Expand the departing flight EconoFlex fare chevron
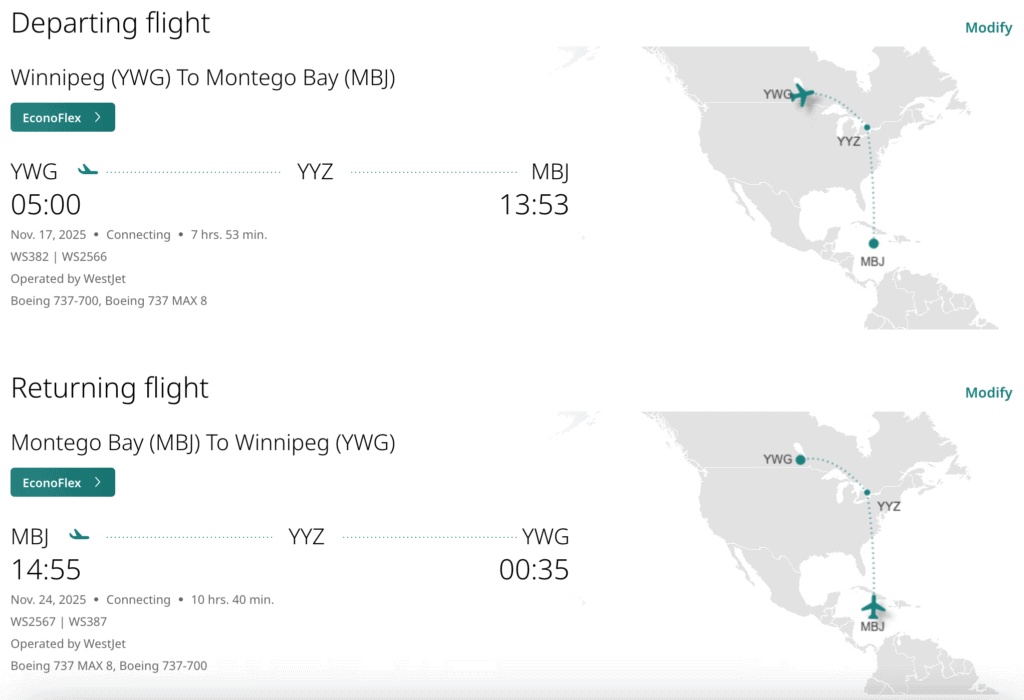The width and height of the screenshot is (1024, 700). (x=97, y=117)
